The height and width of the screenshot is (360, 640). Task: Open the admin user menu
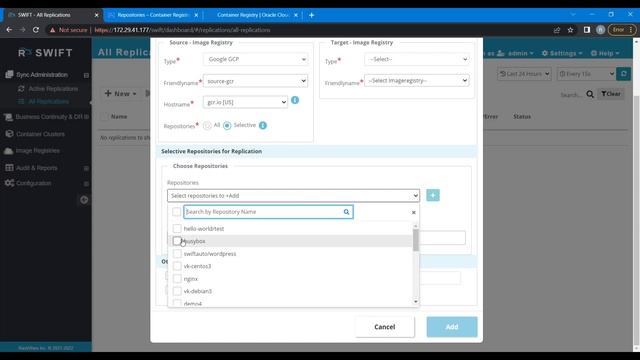[515, 53]
